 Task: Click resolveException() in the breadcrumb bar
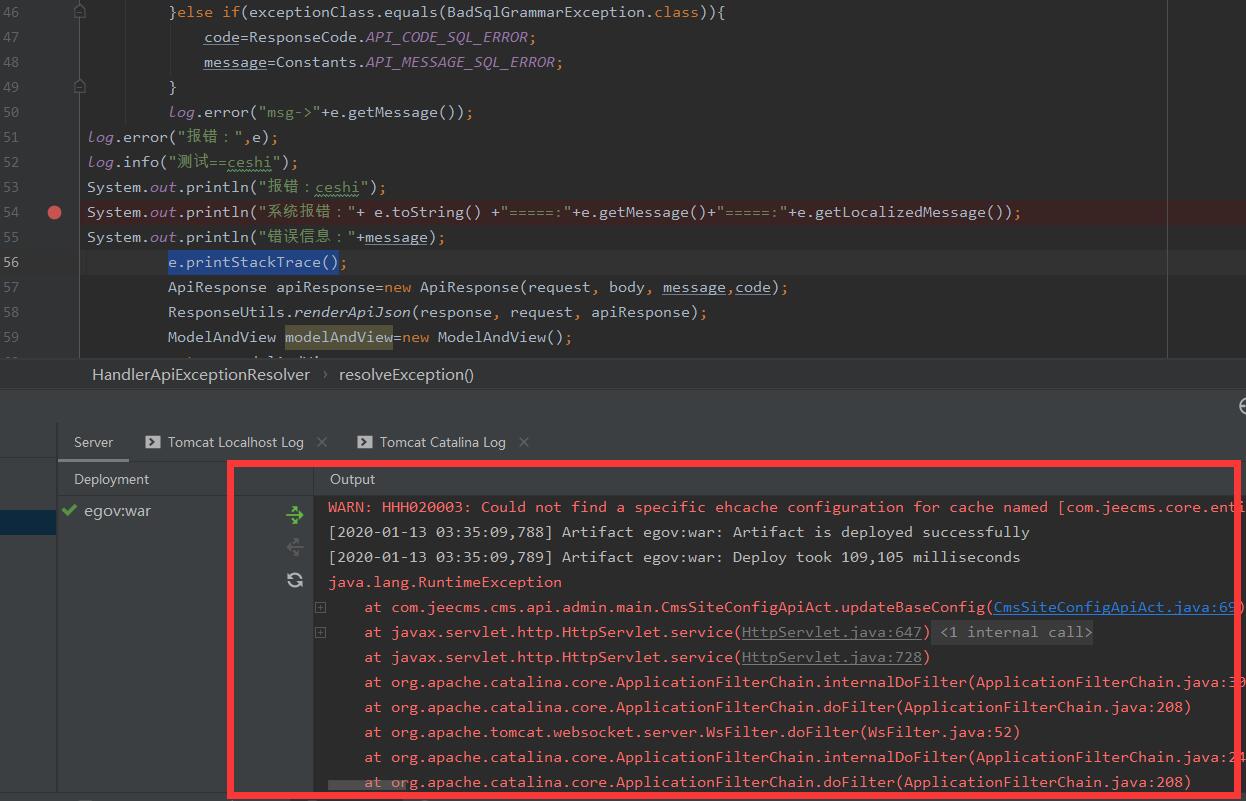point(406,375)
